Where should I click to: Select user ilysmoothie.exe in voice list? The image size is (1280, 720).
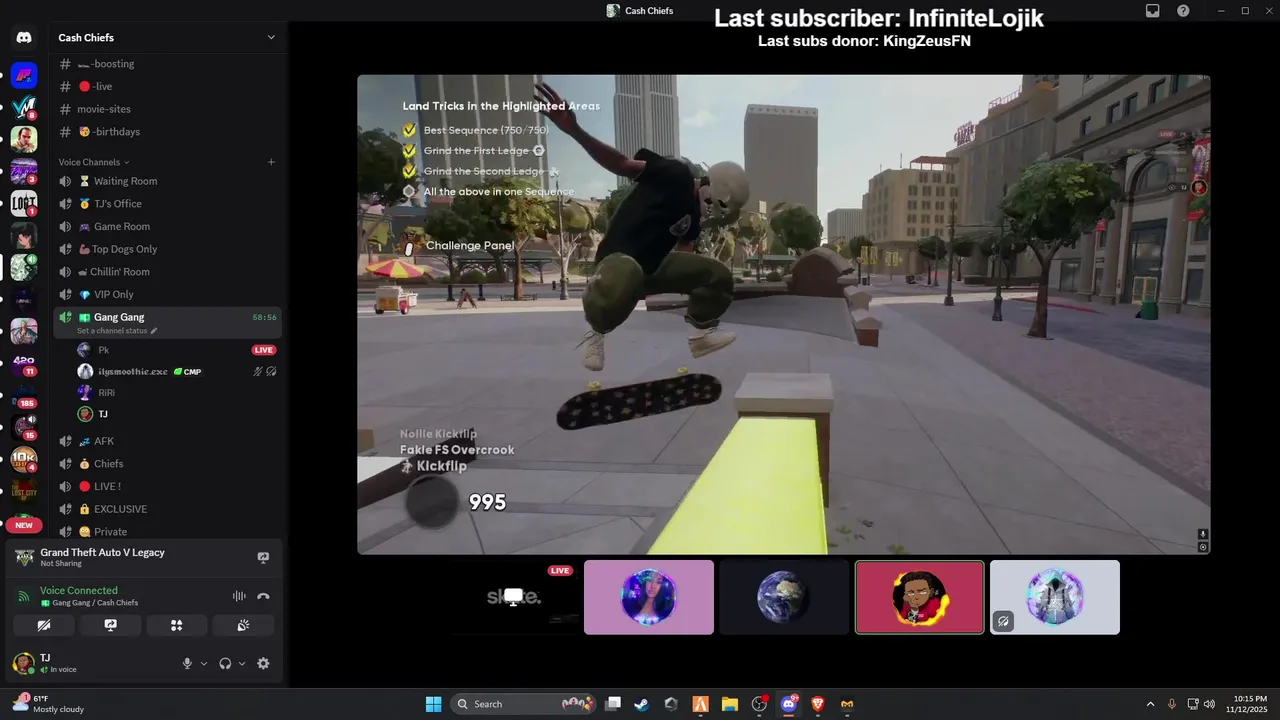[176, 371]
